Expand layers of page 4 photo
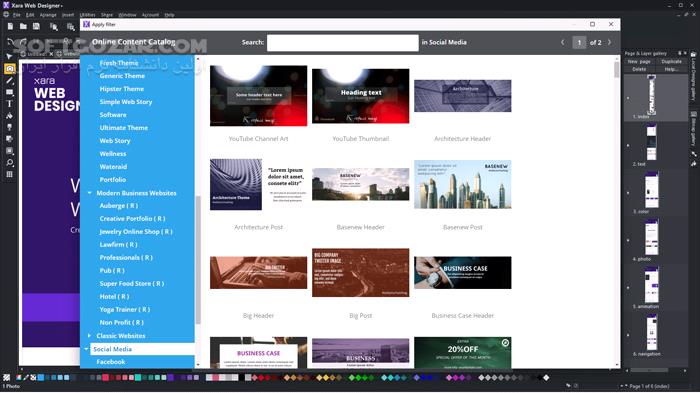The width and height of the screenshot is (700, 393). tap(628, 240)
